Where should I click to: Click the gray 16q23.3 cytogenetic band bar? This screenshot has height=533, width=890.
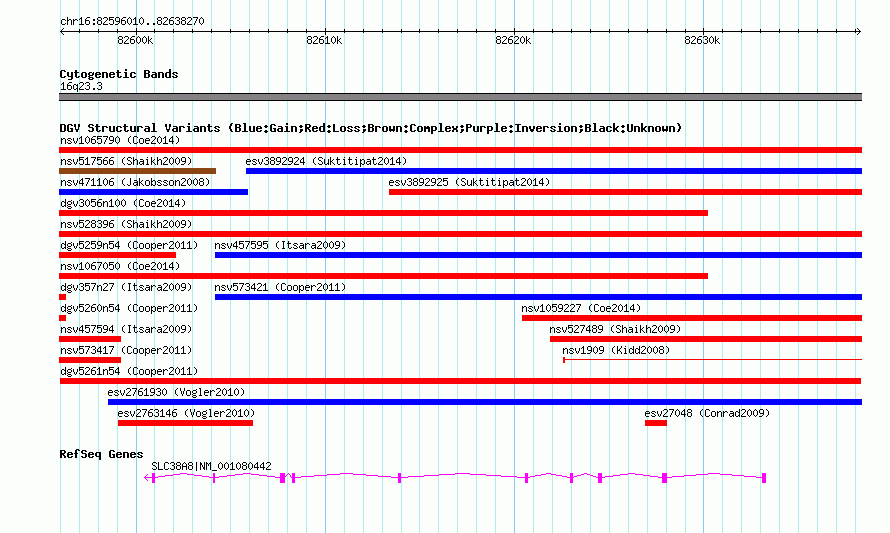coord(460,97)
